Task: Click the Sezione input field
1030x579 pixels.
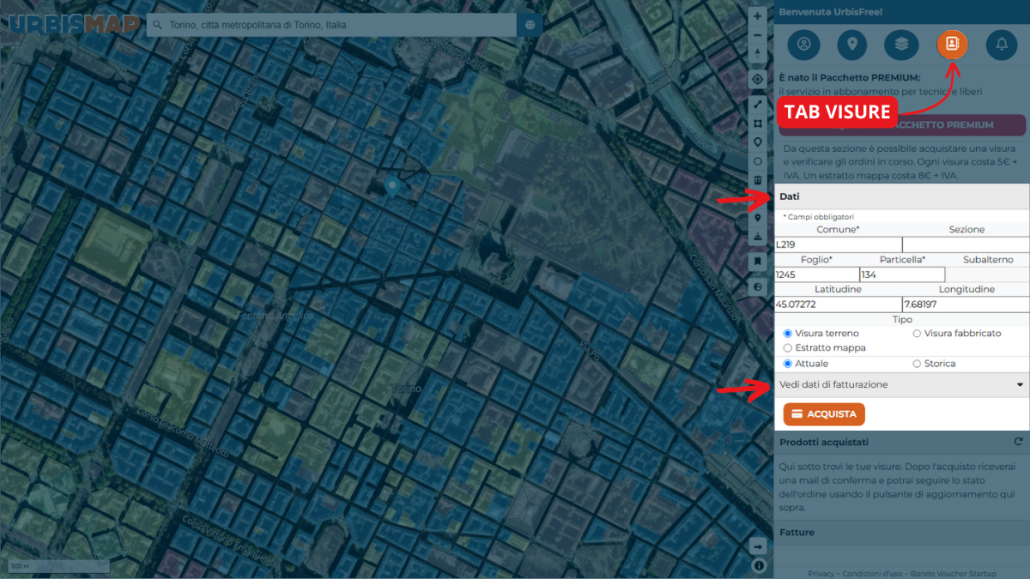Action: 966,244
